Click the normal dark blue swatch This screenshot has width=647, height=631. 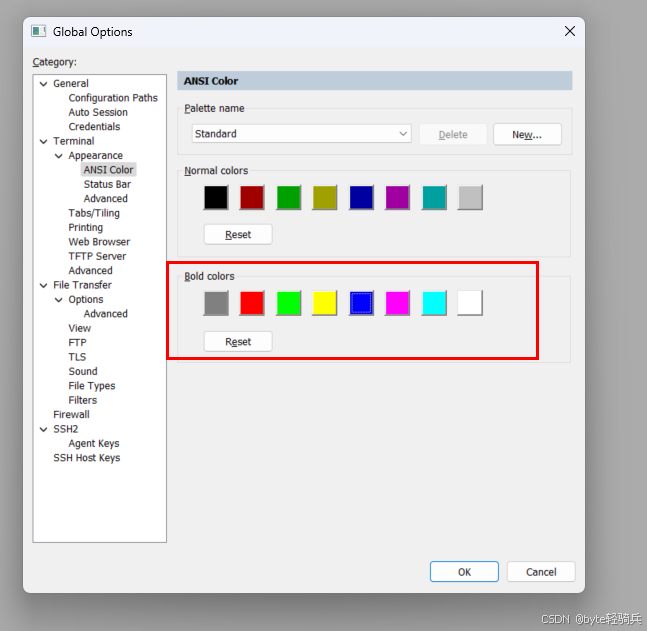[x=361, y=197]
